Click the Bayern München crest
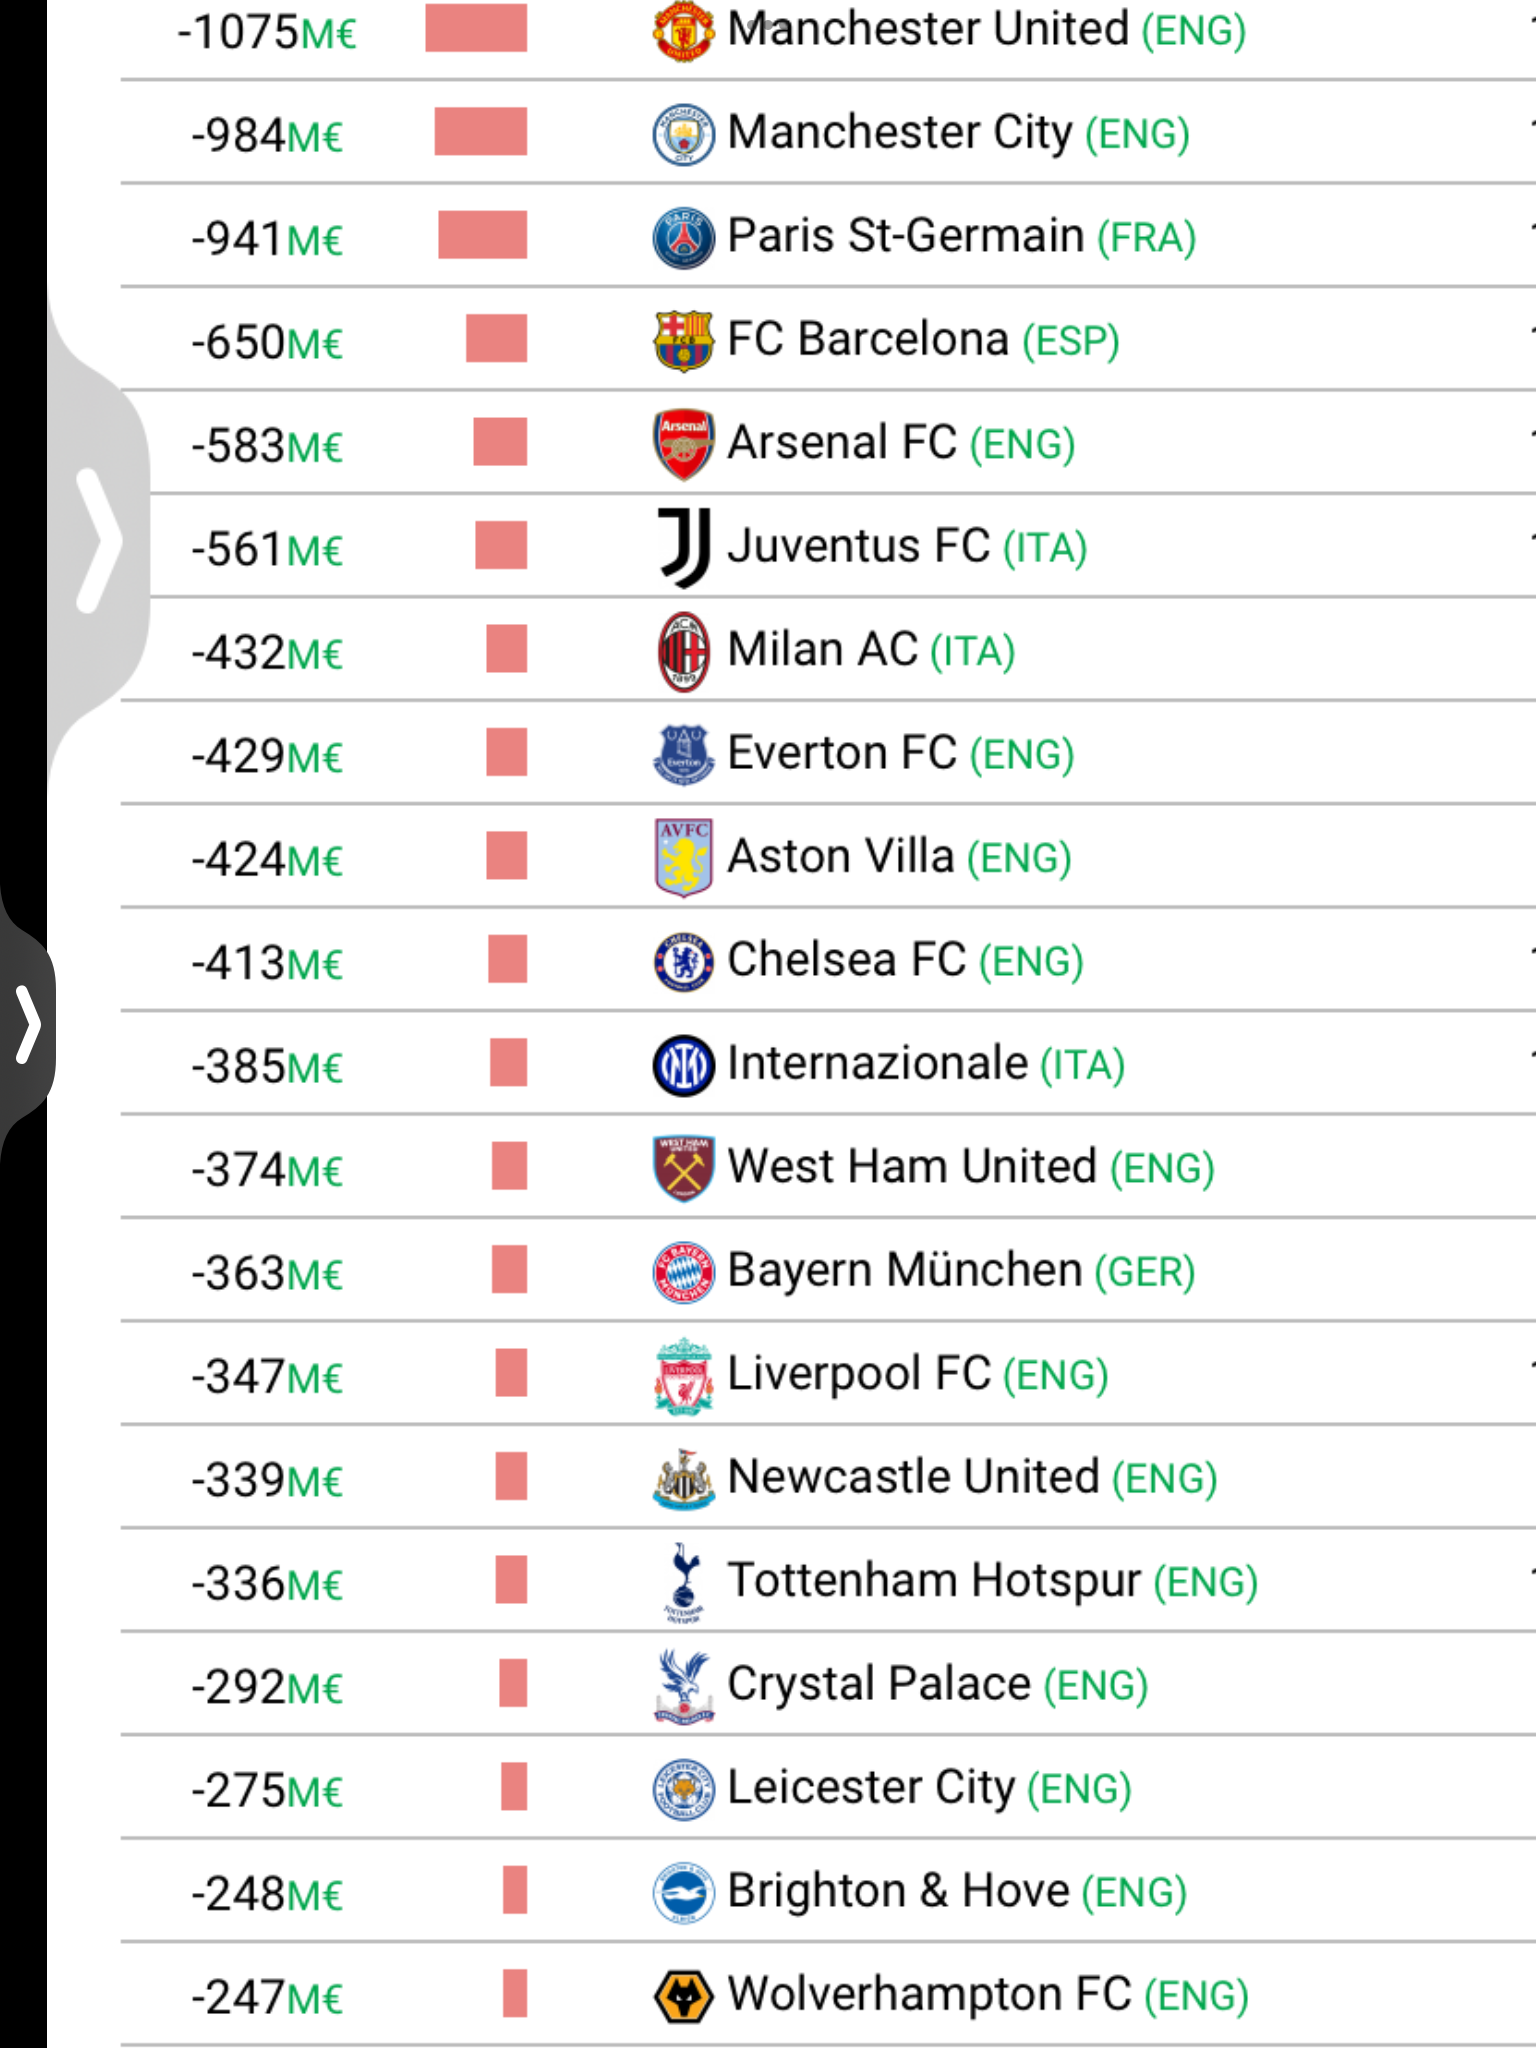The image size is (1536, 2048). coord(683,1272)
